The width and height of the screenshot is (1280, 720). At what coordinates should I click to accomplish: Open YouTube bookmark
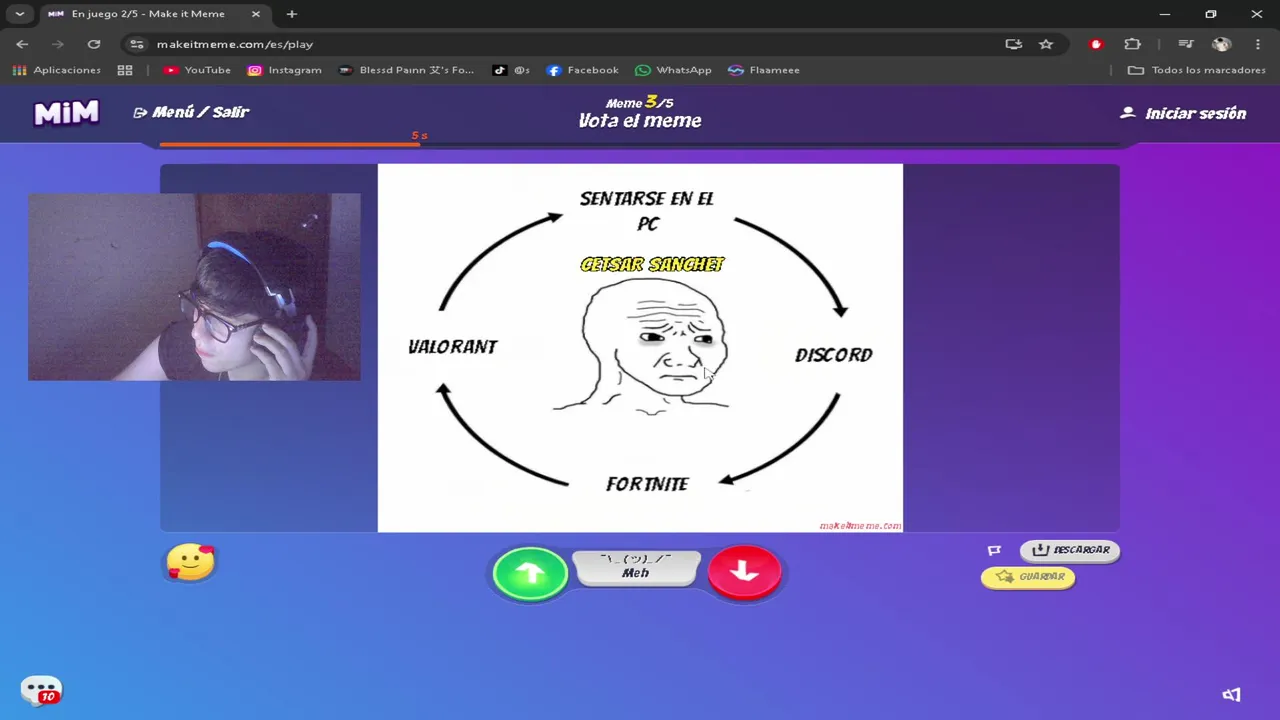(197, 70)
